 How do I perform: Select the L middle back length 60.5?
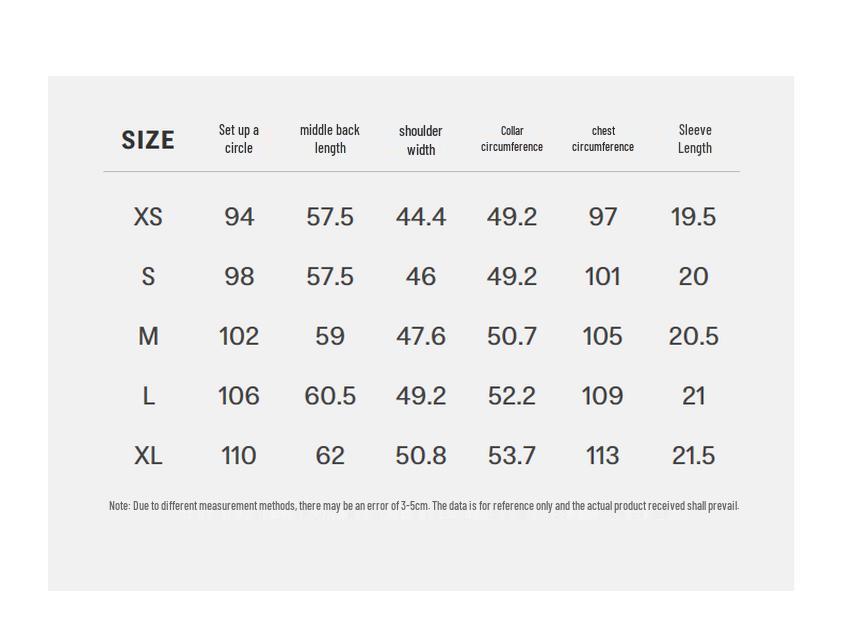(x=330, y=397)
